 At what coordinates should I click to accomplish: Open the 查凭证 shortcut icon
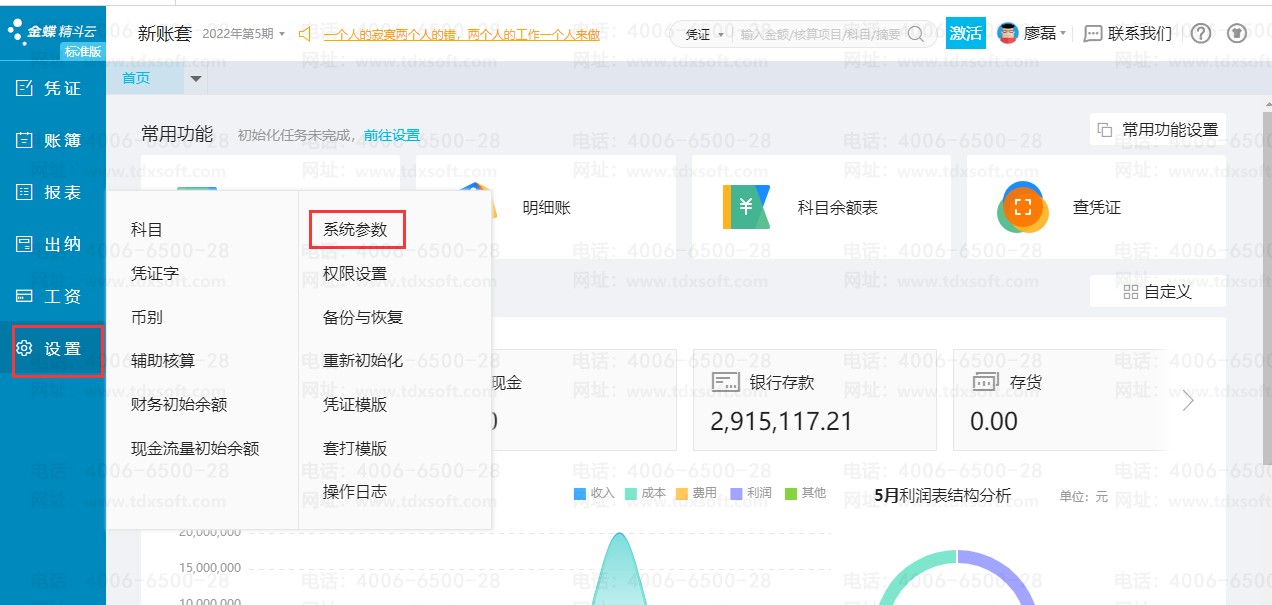[x=1022, y=208]
